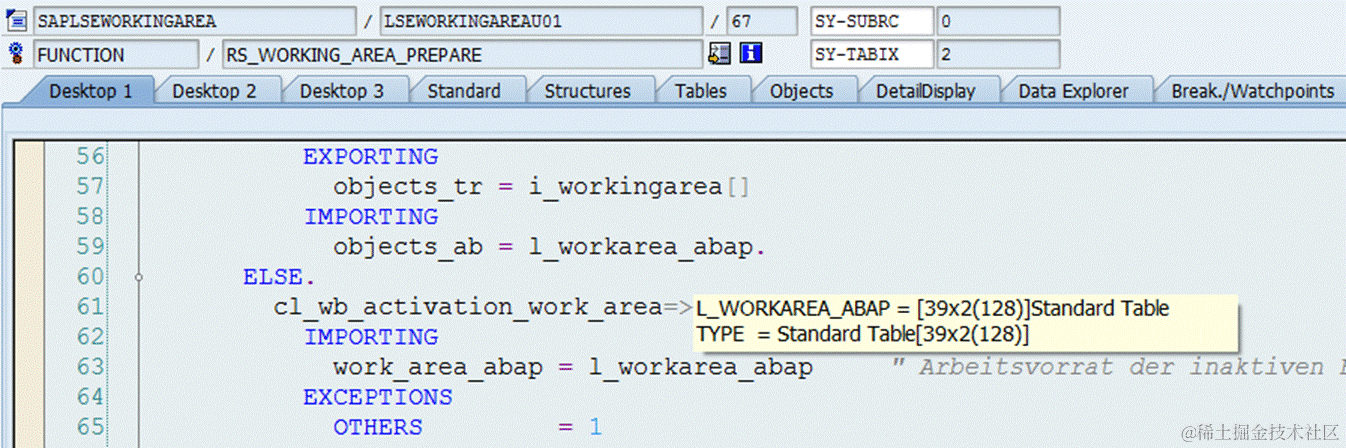Switch to the Desktop 2 tab

tap(214, 91)
